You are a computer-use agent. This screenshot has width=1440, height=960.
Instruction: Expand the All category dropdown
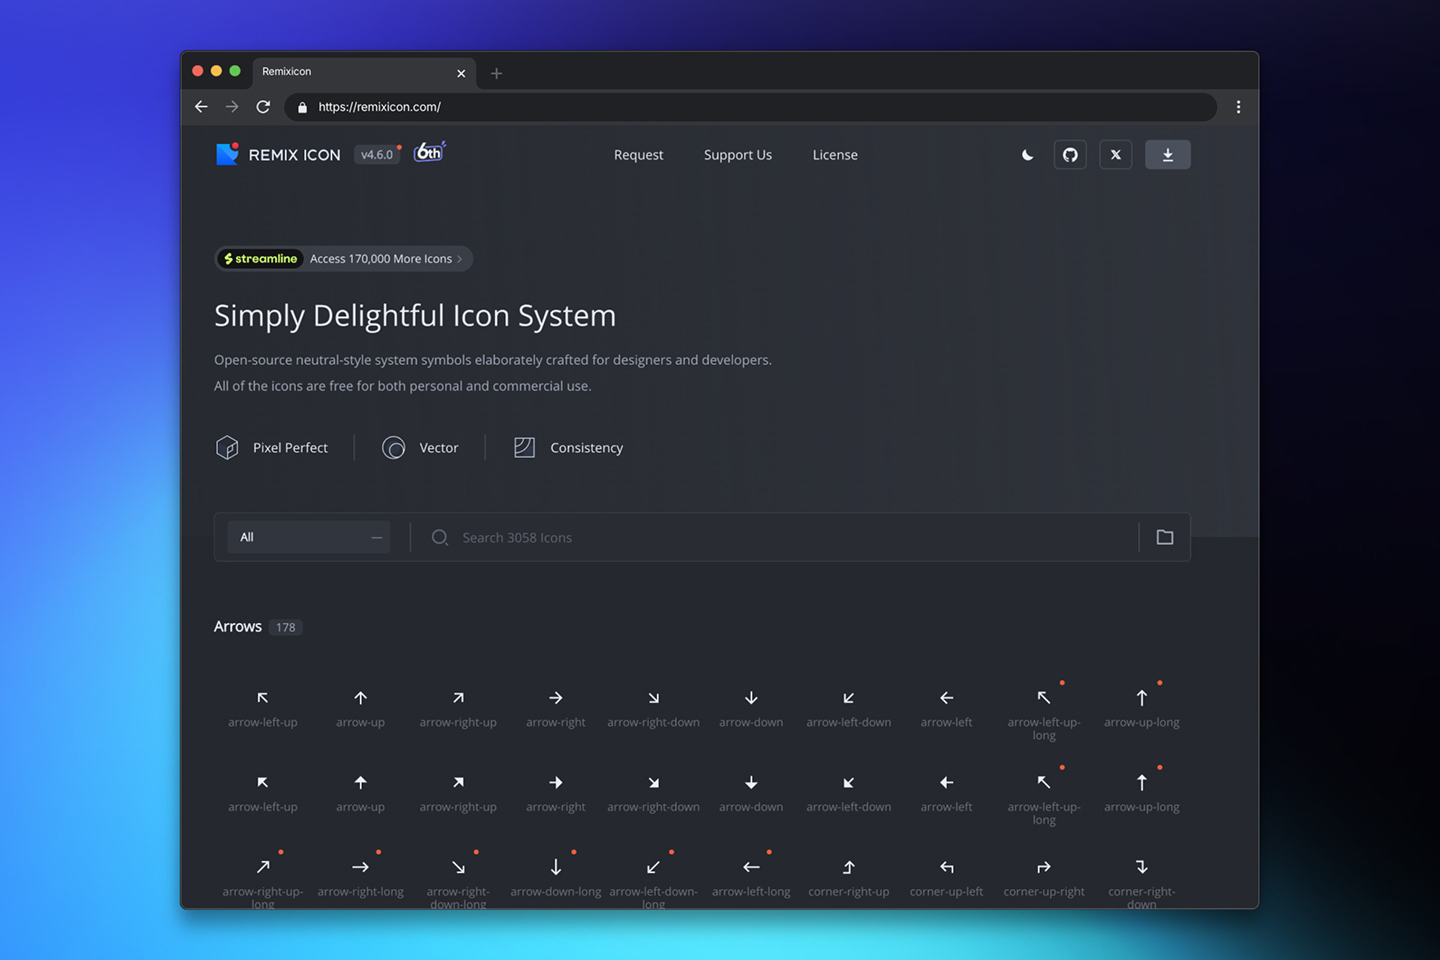(x=310, y=538)
